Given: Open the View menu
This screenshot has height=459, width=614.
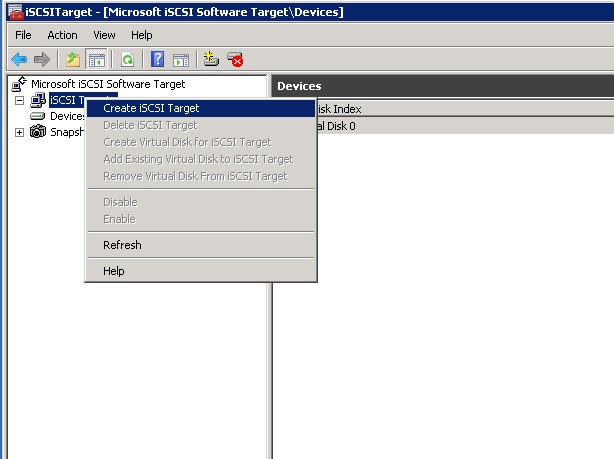Looking at the screenshot, I should pyautogui.click(x=104, y=35).
